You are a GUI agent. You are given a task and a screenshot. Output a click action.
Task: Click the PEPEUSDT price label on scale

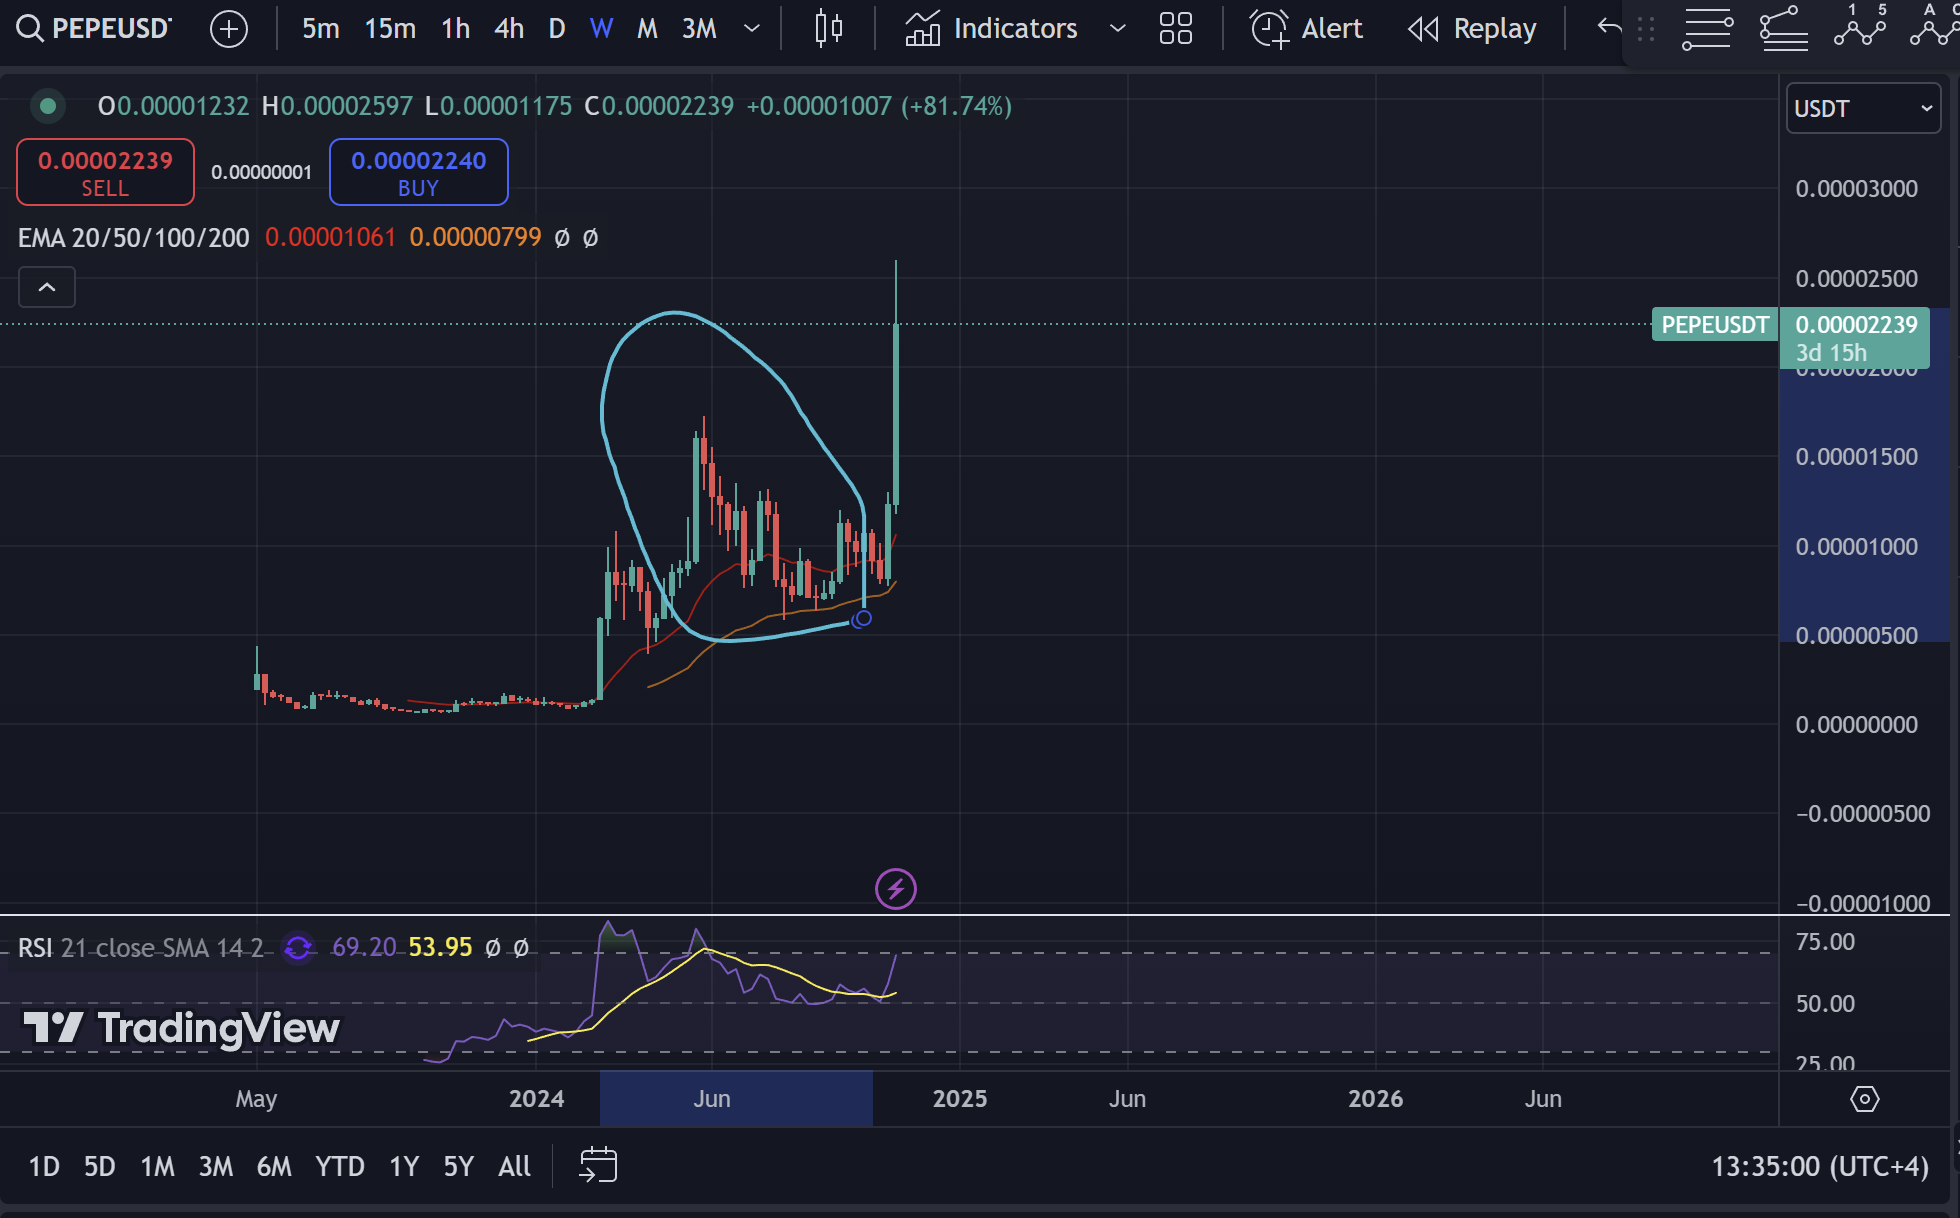1714,325
